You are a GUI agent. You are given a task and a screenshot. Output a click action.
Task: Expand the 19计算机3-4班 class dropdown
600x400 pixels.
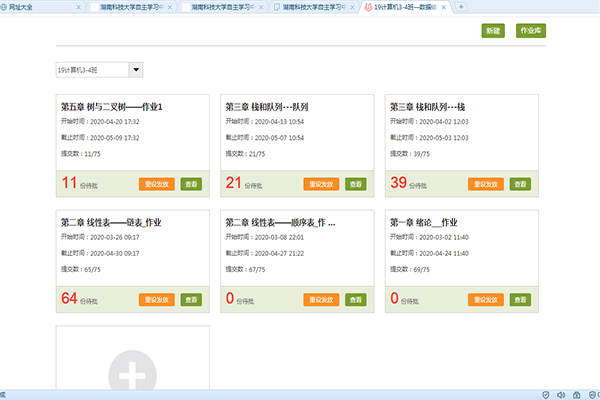click(136, 70)
